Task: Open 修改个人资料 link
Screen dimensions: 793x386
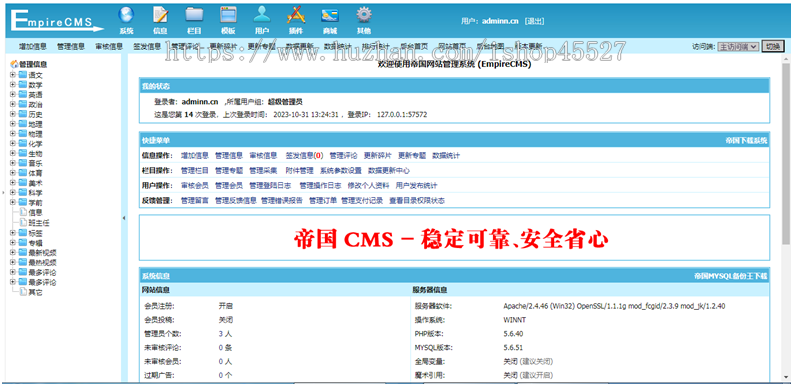Action: coord(368,185)
